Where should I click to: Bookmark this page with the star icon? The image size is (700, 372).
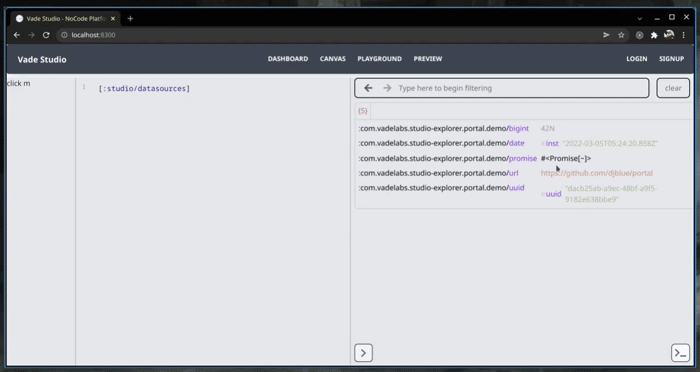pos(621,35)
